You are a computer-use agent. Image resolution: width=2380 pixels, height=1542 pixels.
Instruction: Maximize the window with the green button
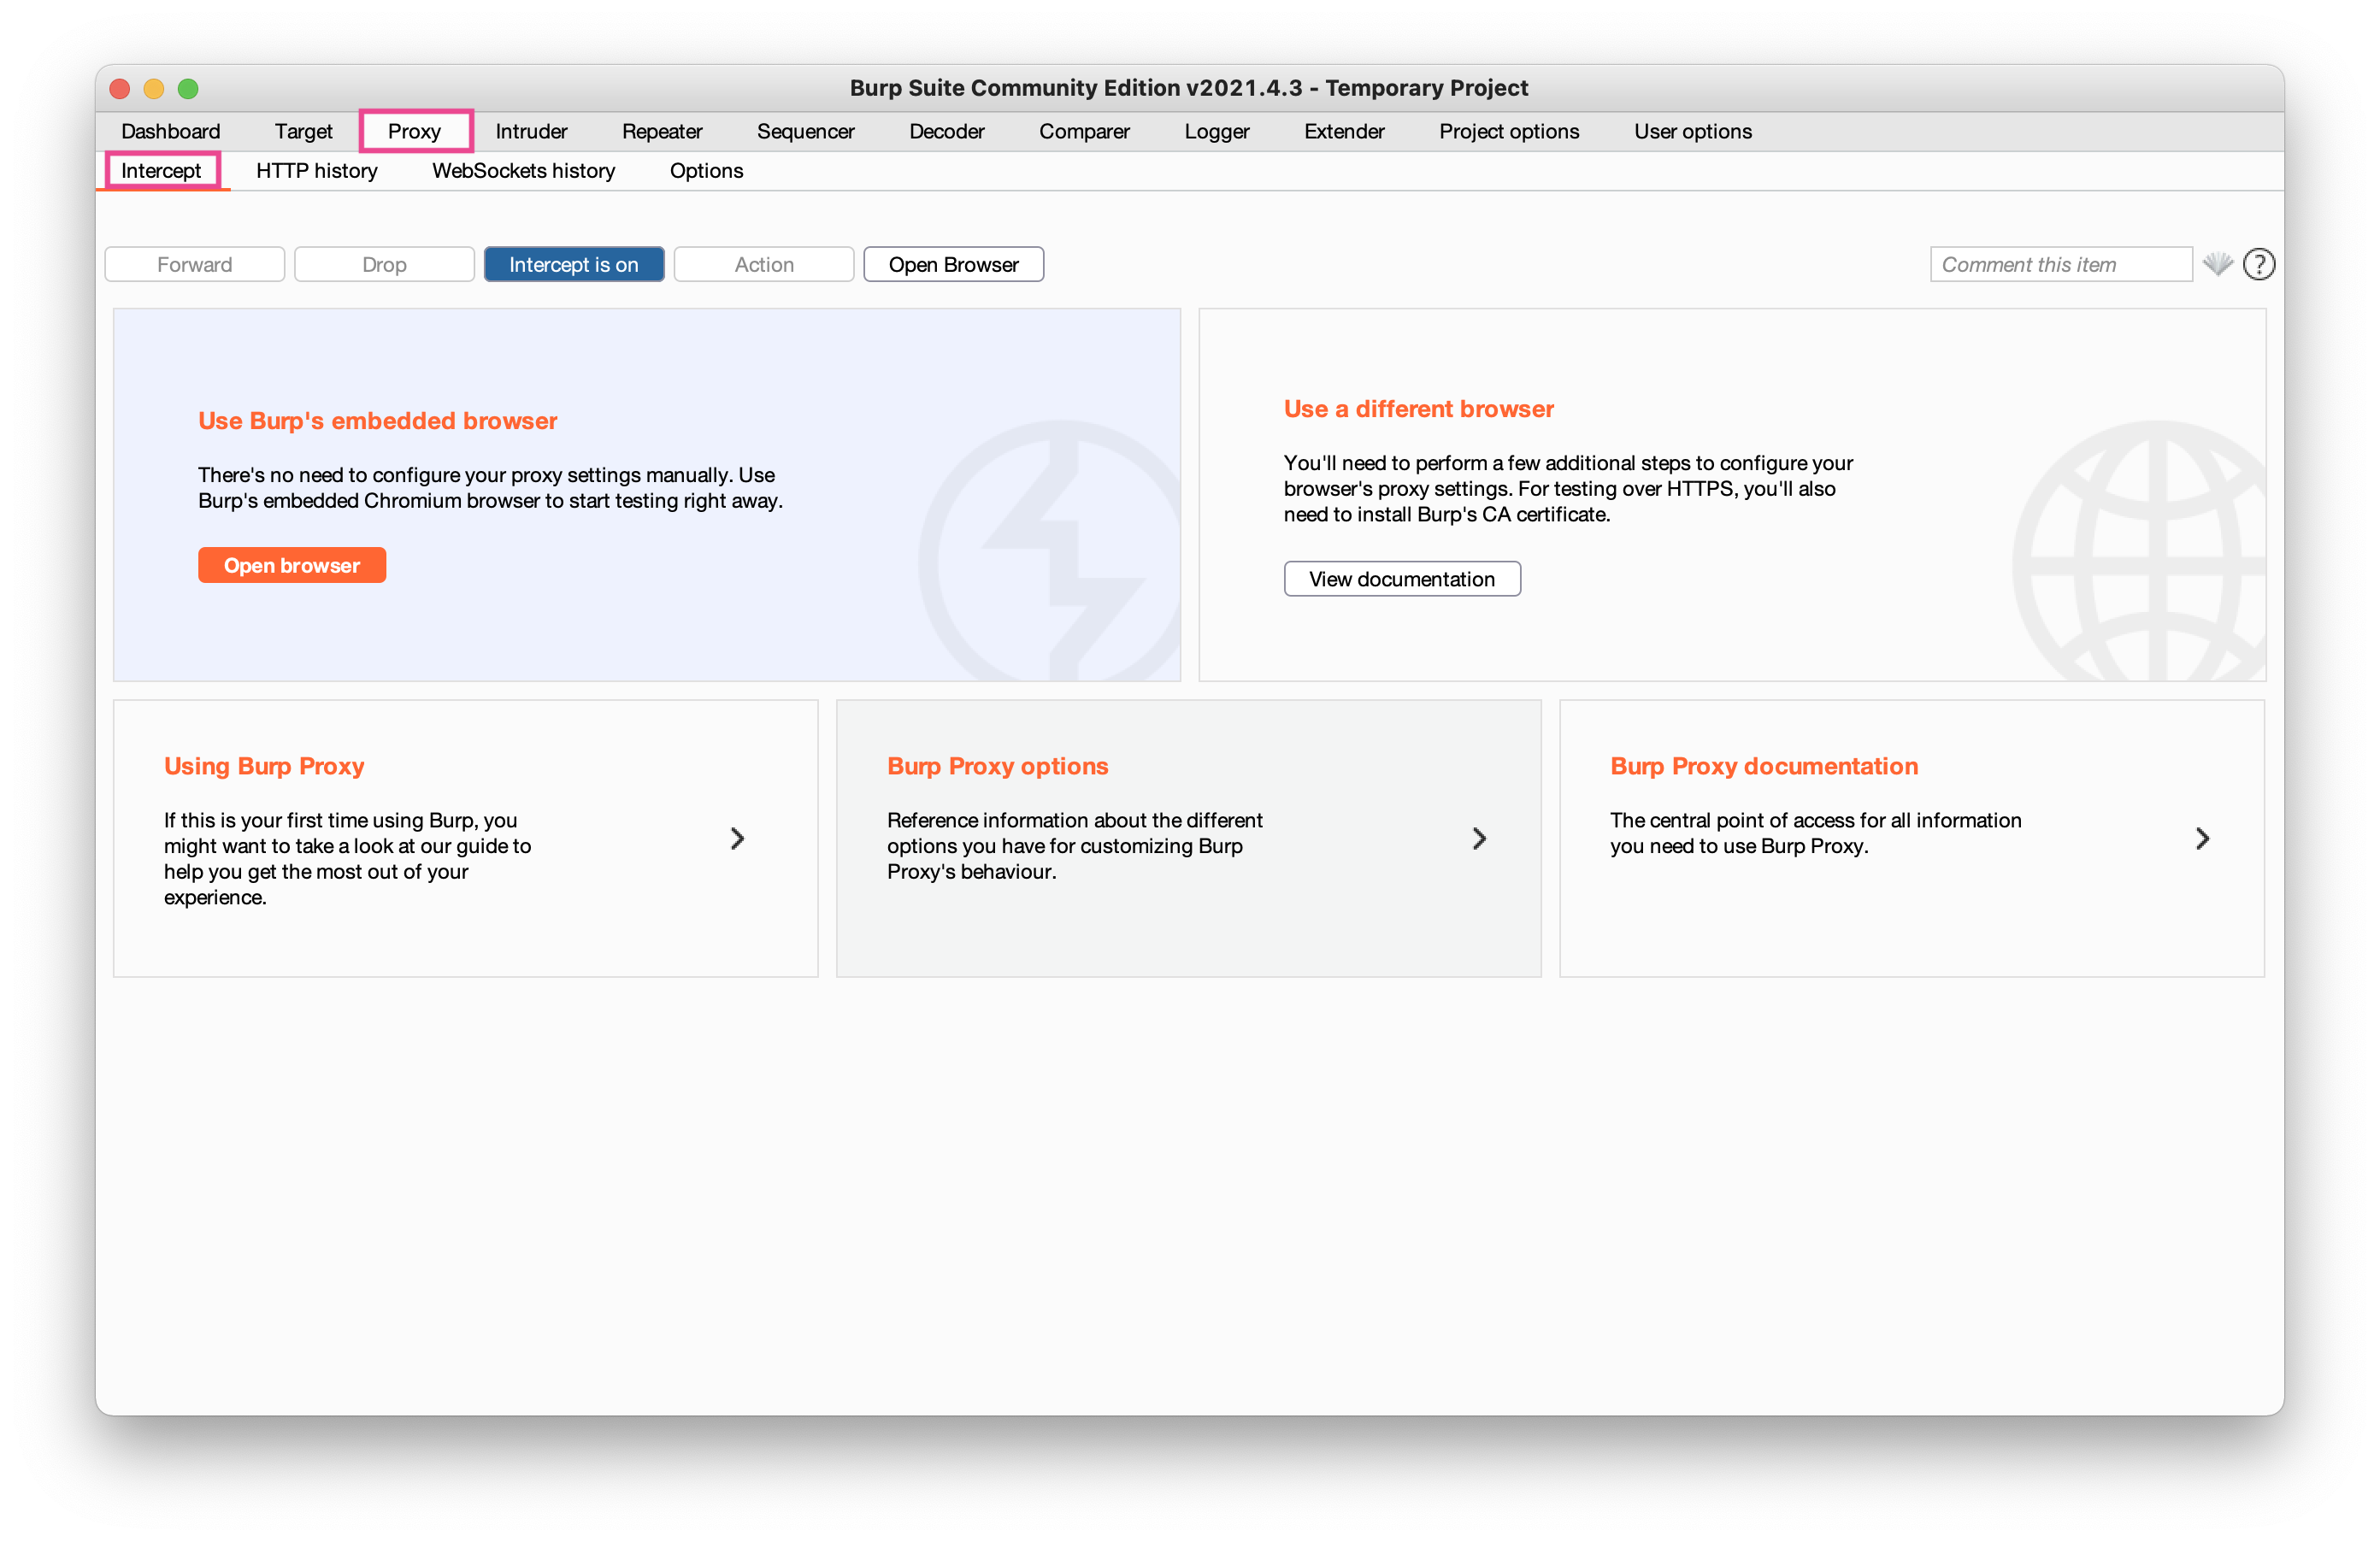(188, 88)
